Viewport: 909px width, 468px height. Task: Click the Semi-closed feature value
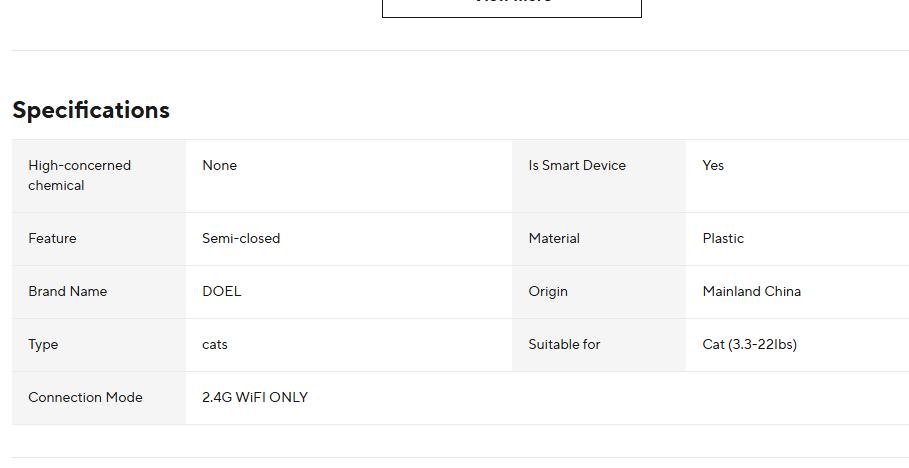[241, 238]
